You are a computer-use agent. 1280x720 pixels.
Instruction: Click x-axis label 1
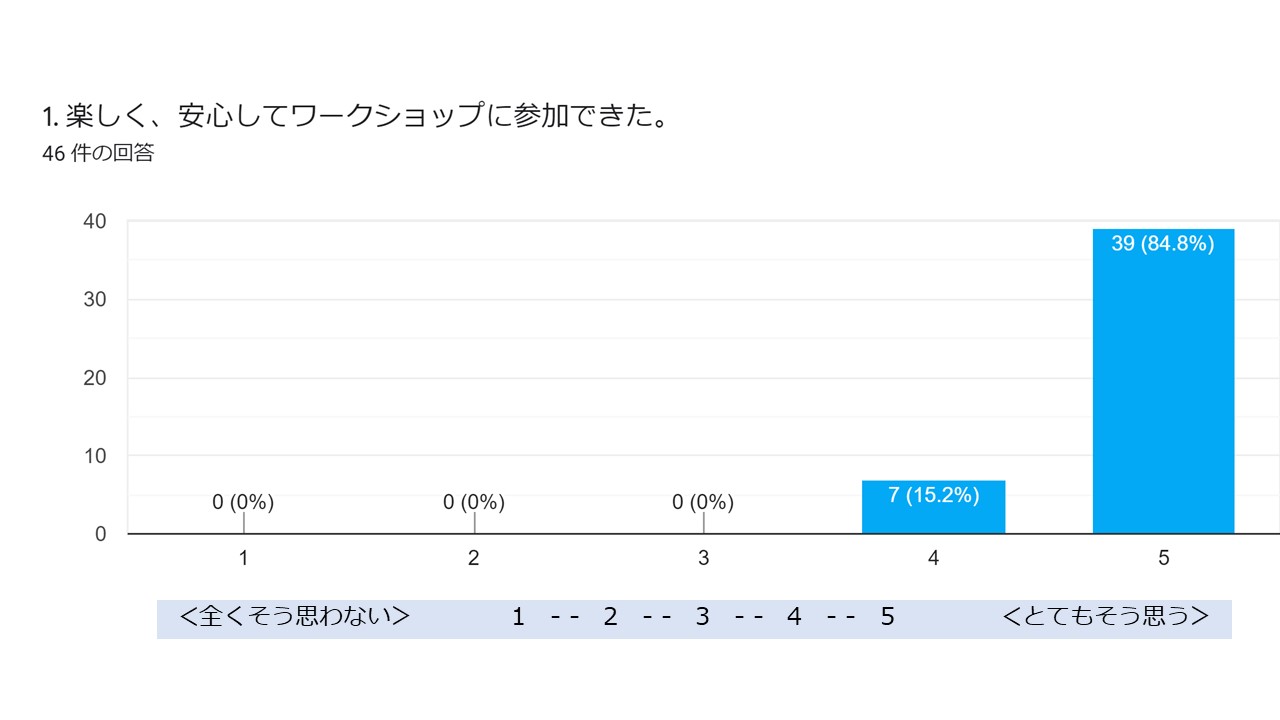coord(243,558)
